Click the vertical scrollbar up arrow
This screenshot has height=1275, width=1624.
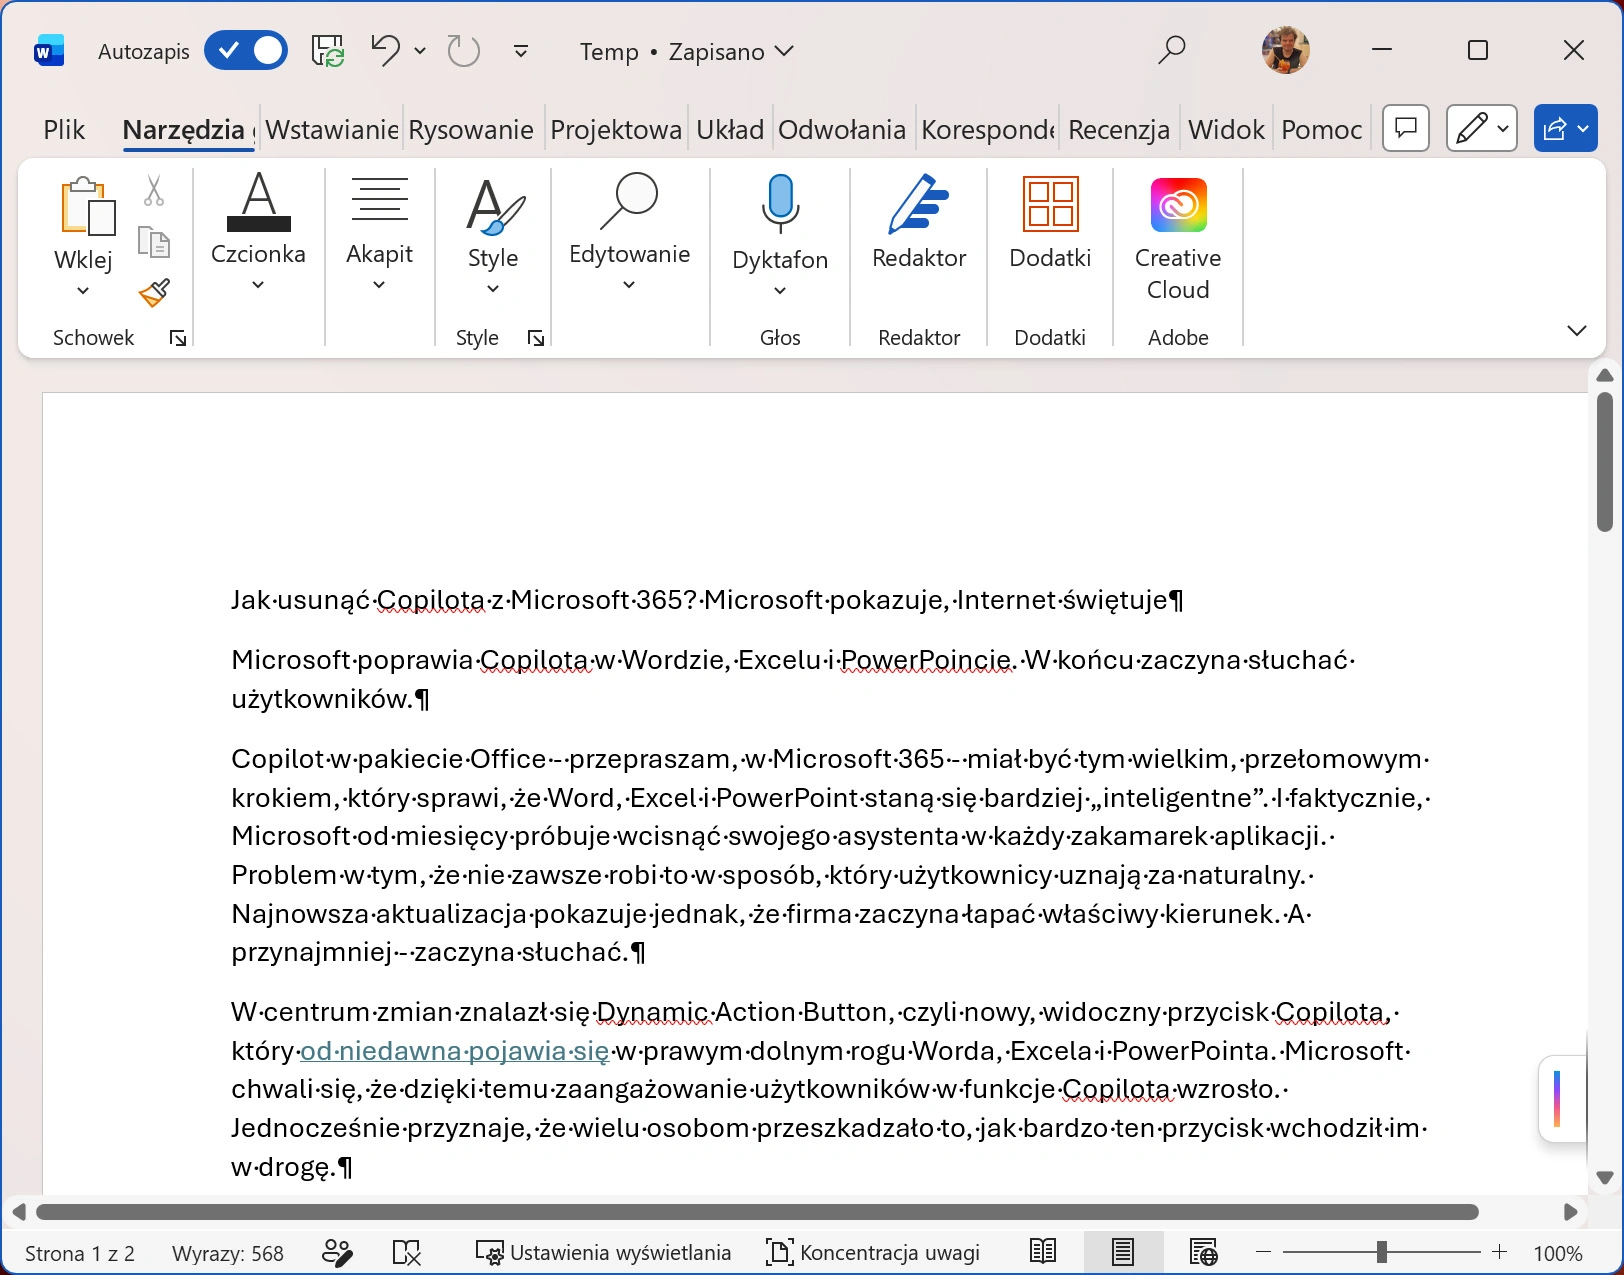tap(1605, 375)
